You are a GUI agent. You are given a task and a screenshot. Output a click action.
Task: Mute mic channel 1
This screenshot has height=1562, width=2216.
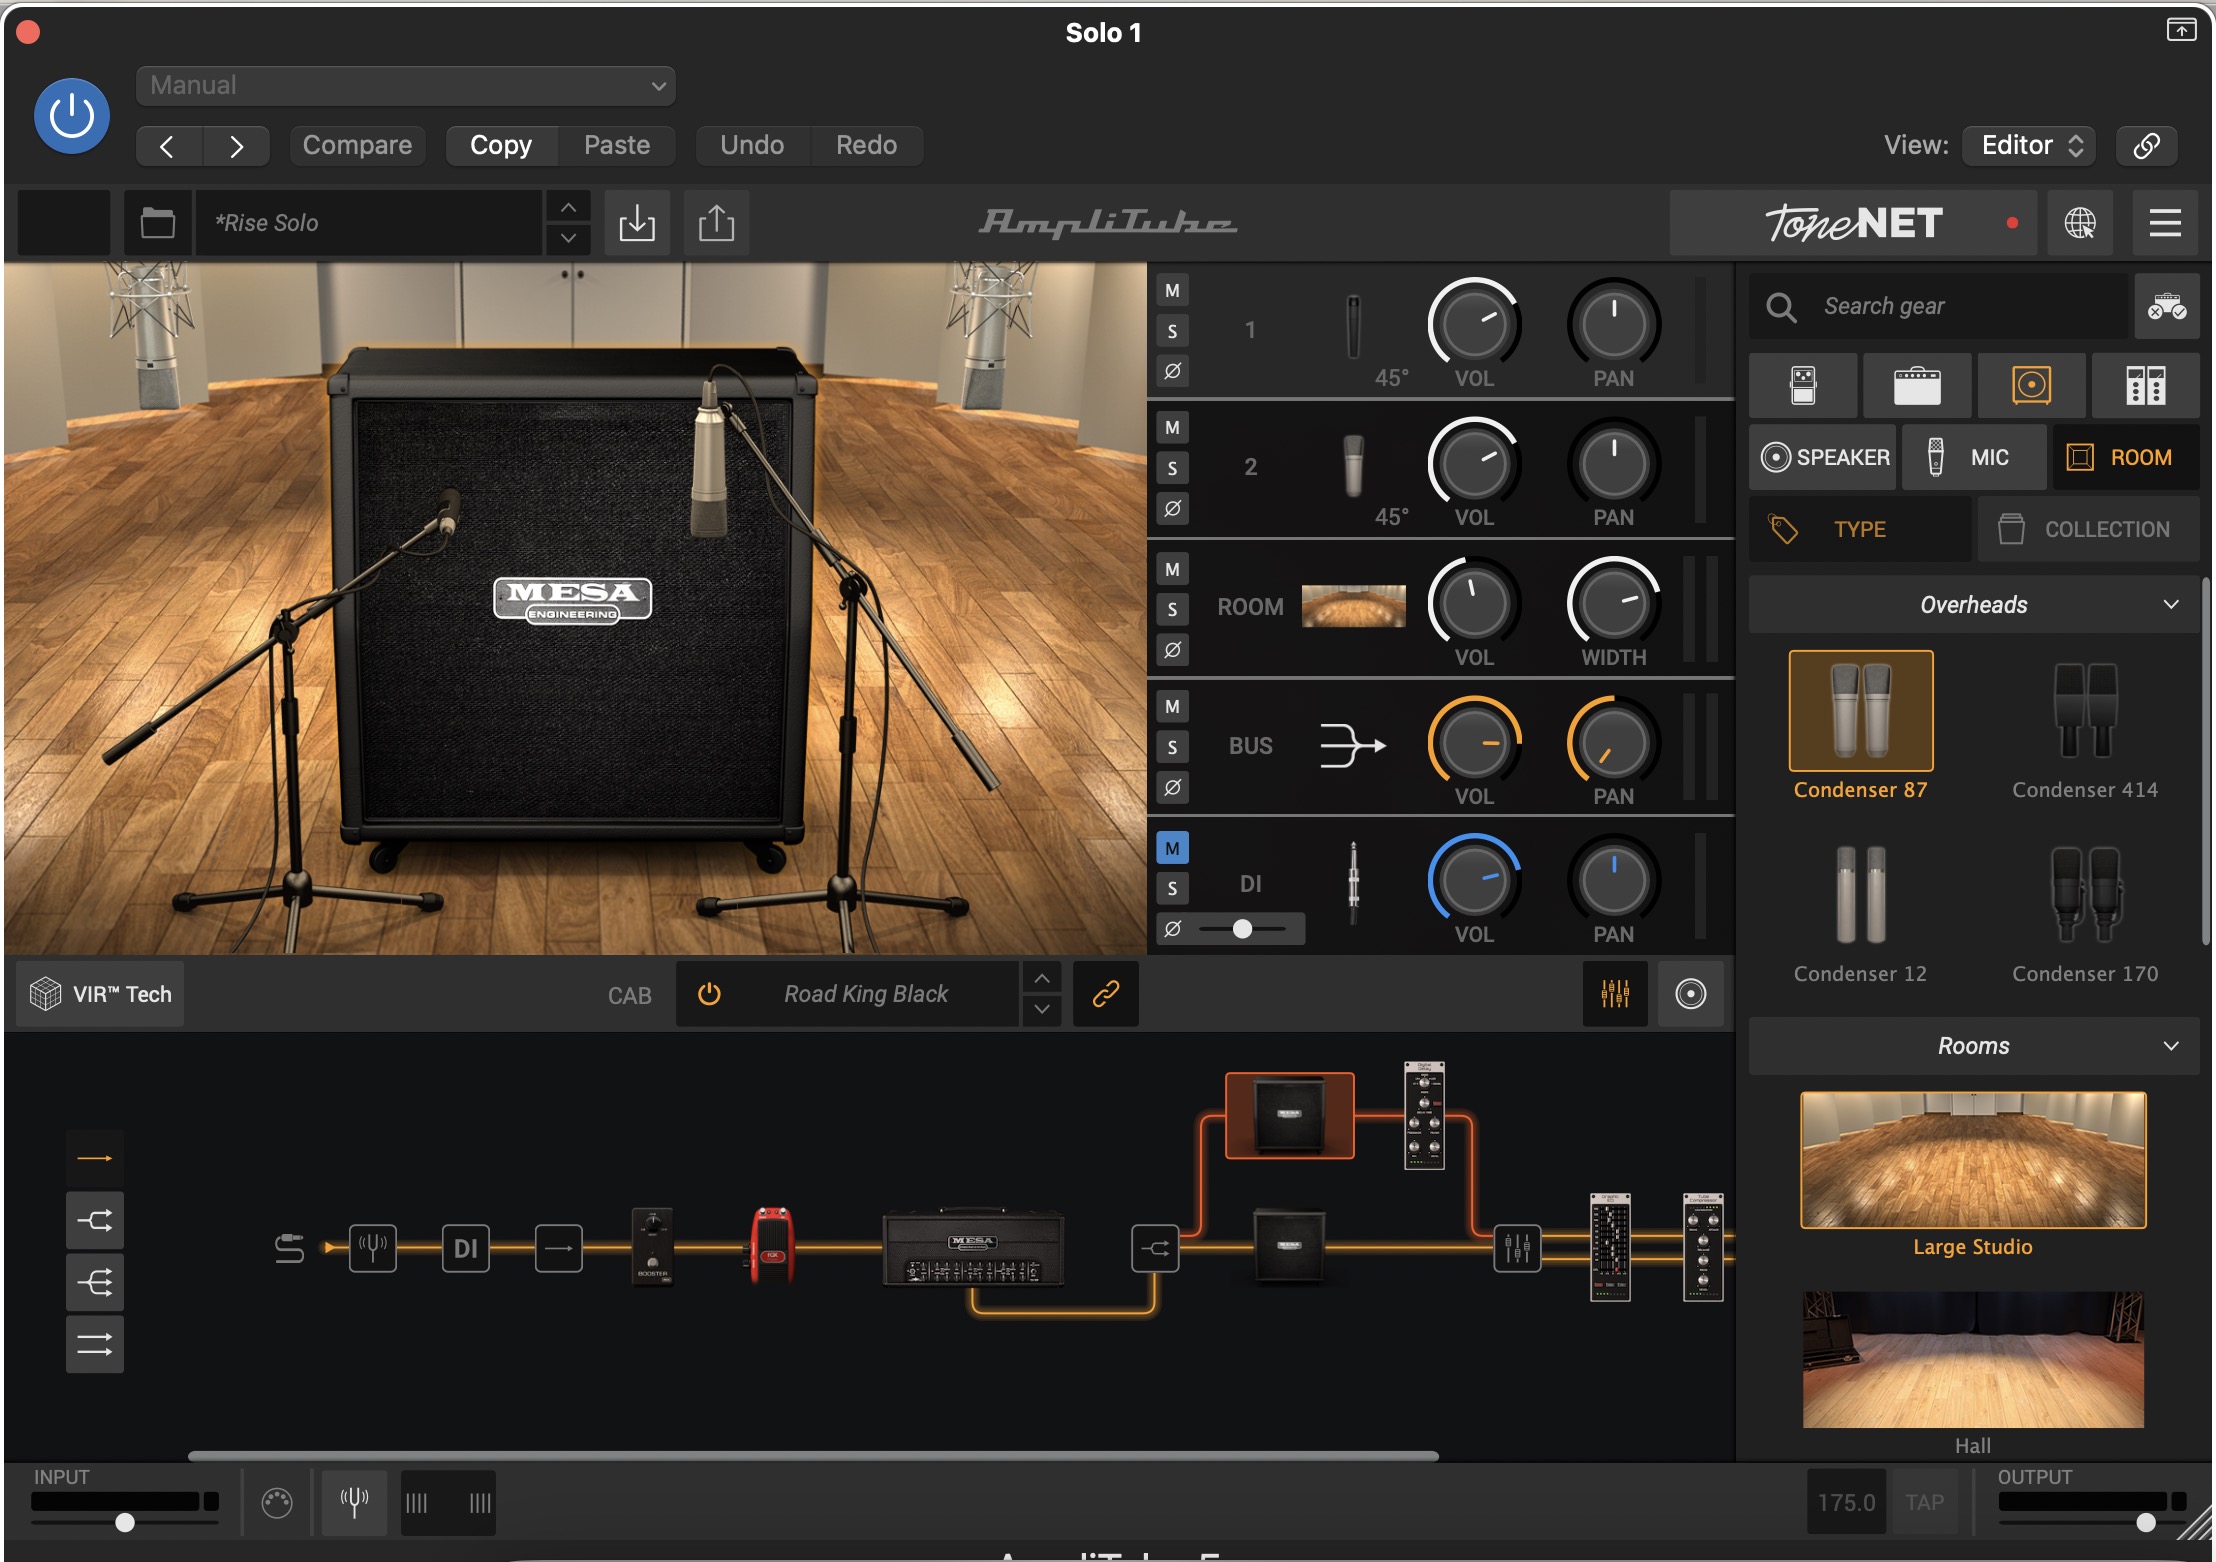(x=1172, y=291)
